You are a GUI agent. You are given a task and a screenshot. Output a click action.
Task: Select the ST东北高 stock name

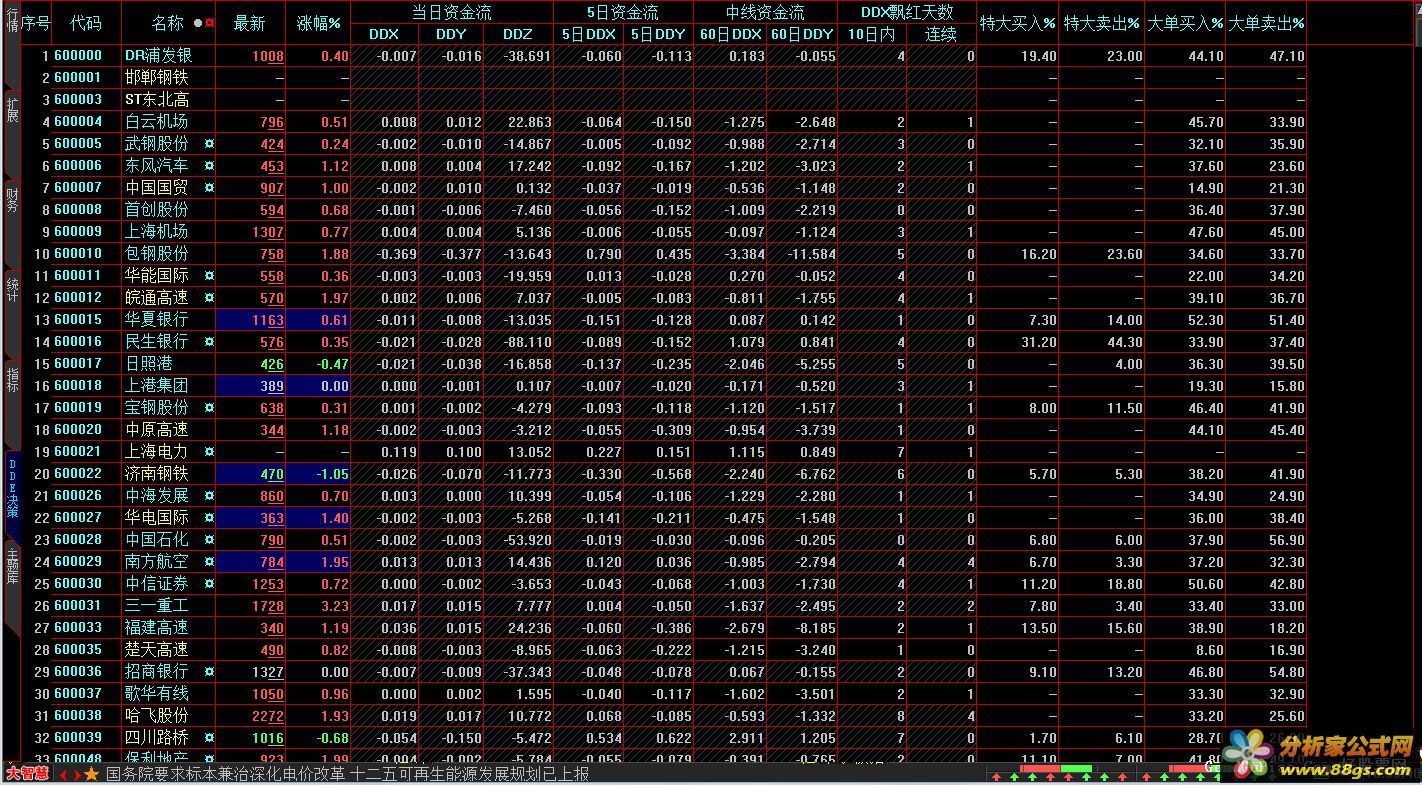click(156, 100)
